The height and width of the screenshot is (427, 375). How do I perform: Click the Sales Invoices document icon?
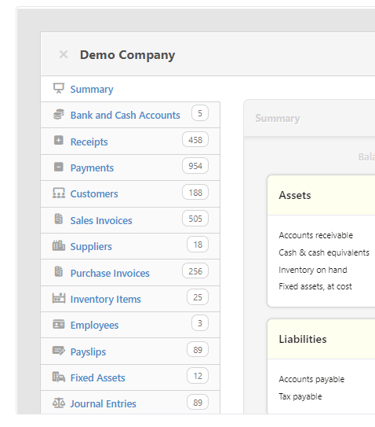coord(59,219)
